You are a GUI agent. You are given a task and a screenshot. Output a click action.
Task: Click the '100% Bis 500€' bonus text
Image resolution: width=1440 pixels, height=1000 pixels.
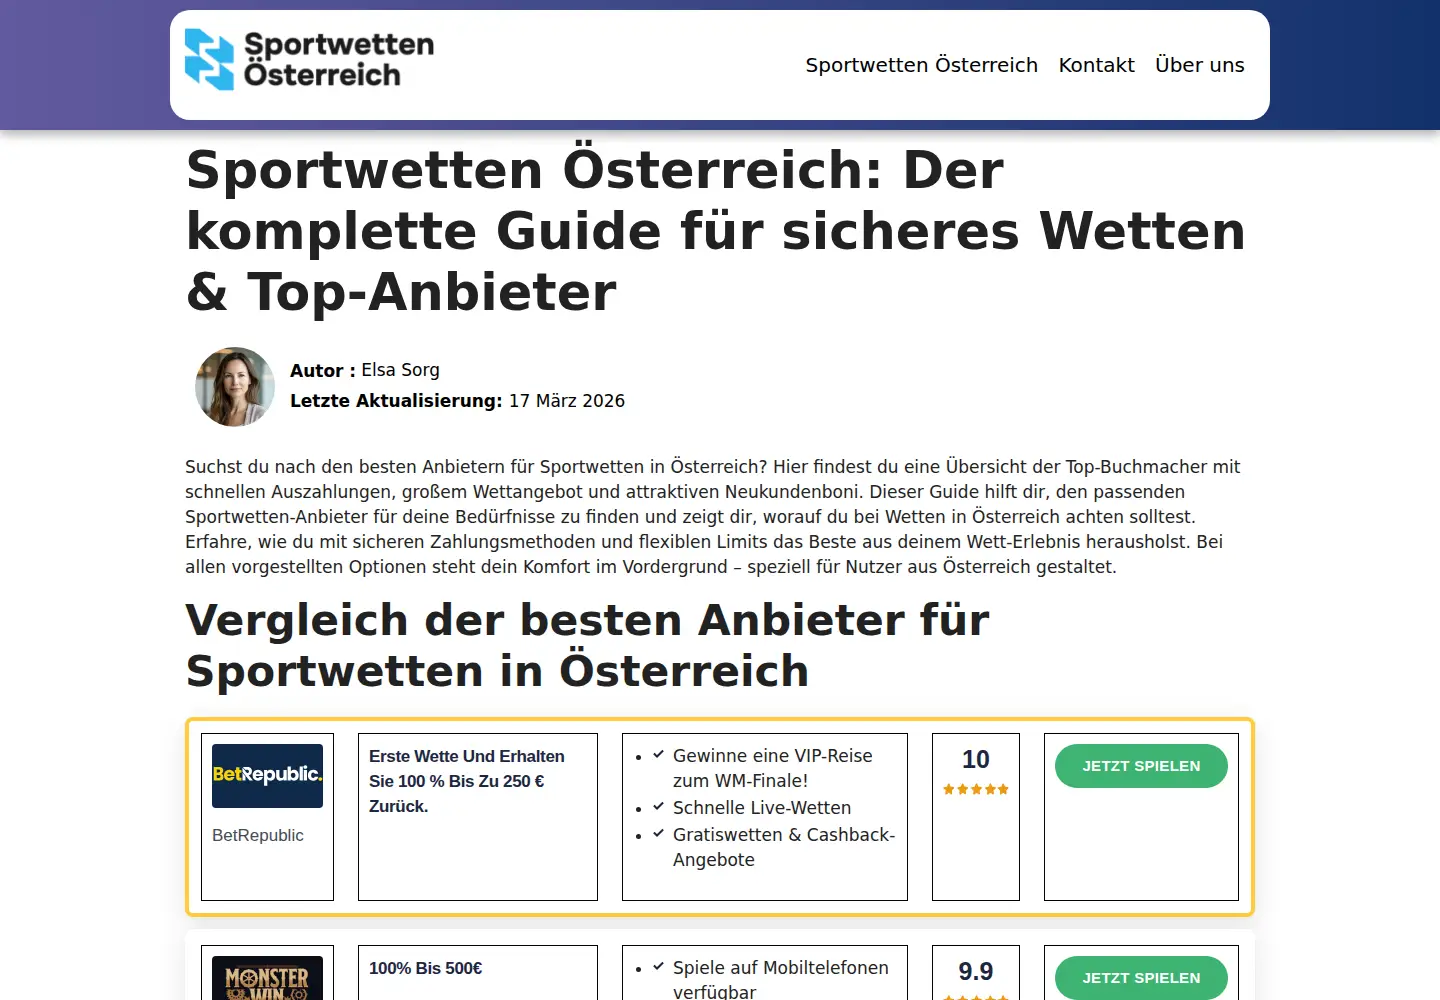[426, 968]
